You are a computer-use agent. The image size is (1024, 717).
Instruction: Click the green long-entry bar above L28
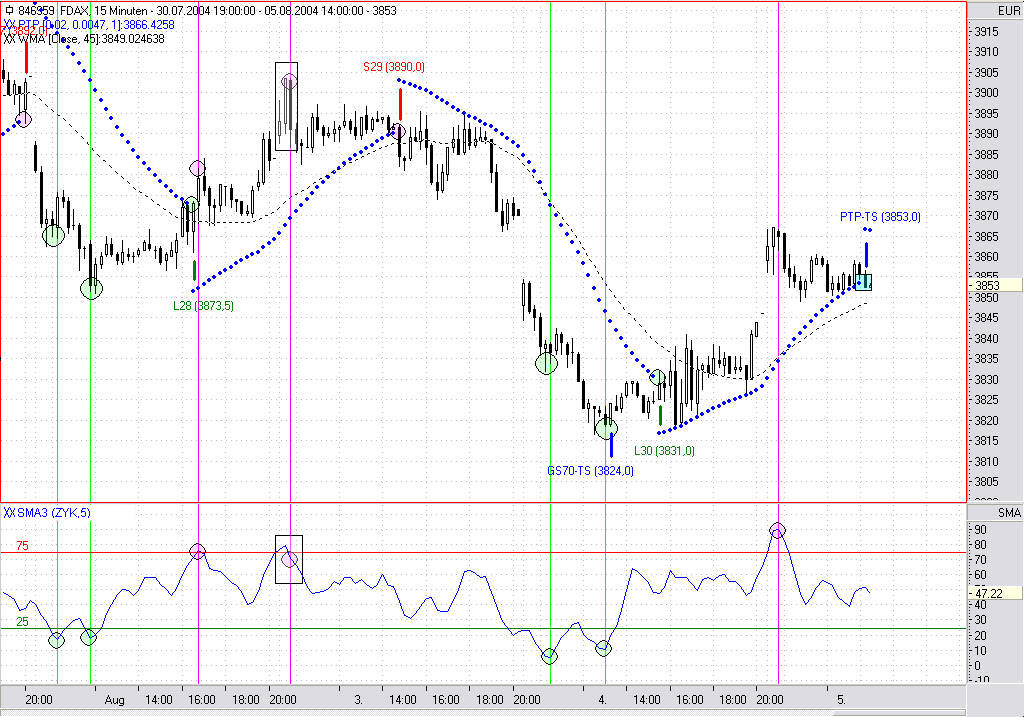click(195, 270)
